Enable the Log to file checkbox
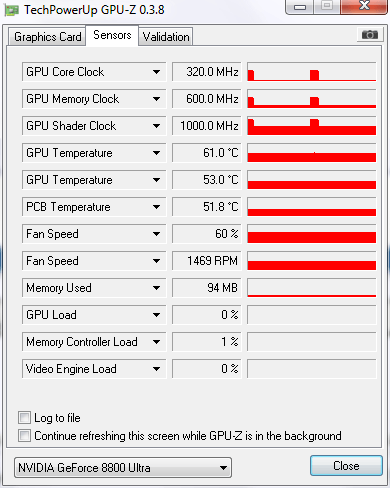This screenshot has width=390, height=488. 24,418
